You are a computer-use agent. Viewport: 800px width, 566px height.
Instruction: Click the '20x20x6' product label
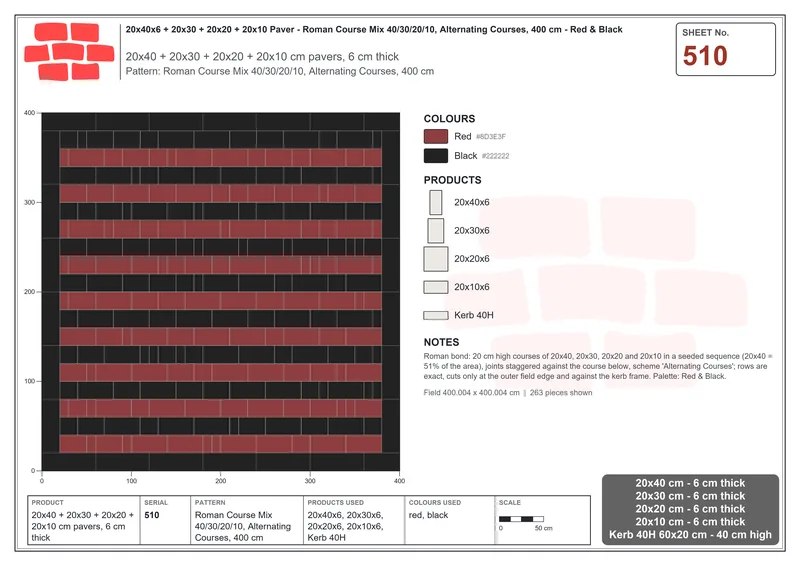click(x=471, y=259)
